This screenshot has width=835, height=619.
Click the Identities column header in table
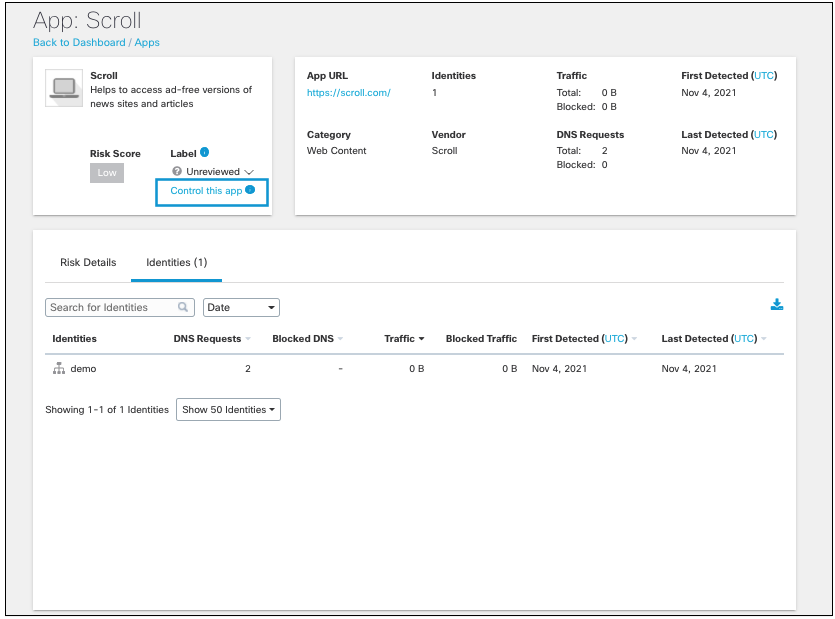coord(75,339)
